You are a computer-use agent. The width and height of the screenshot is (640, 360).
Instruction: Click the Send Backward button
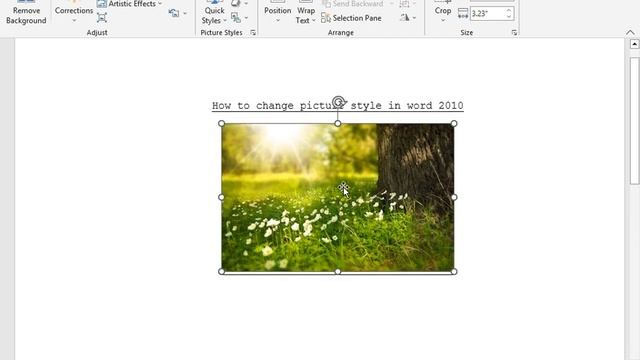tap(353, 4)
